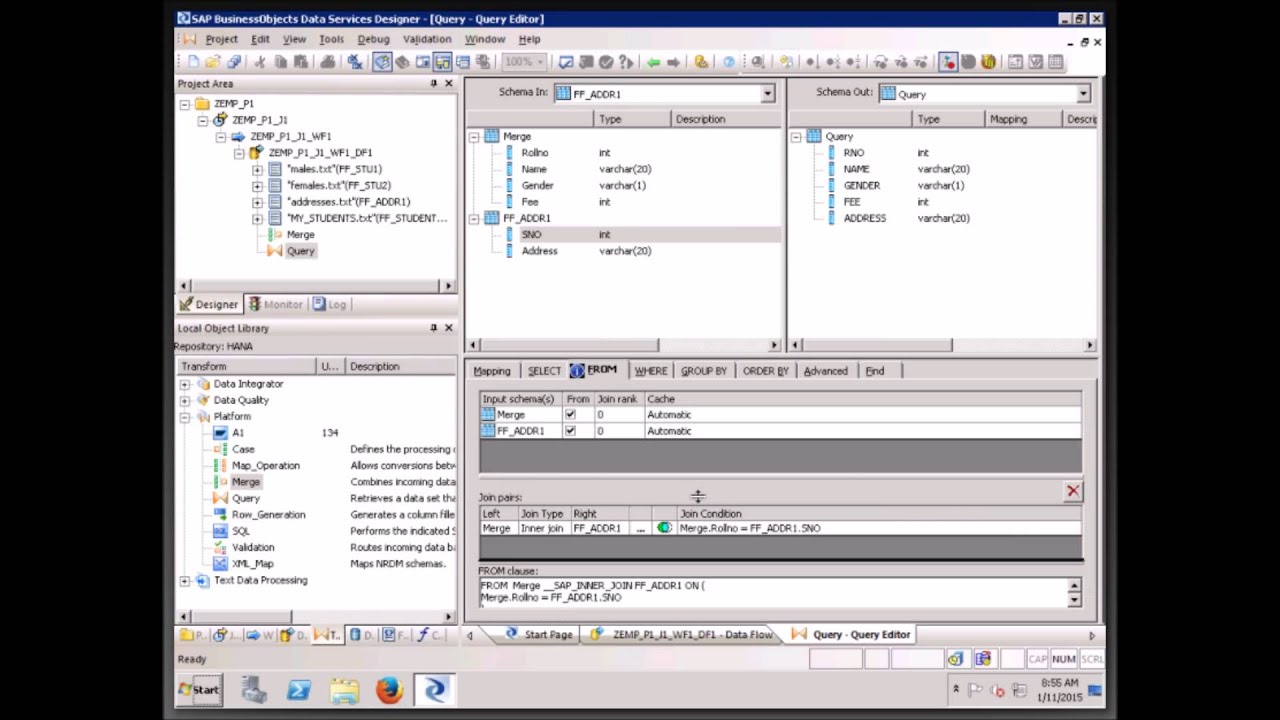Collapse the ZEMP_P1_J1_WF1_DF1 data flow node

tap(239, 153)
